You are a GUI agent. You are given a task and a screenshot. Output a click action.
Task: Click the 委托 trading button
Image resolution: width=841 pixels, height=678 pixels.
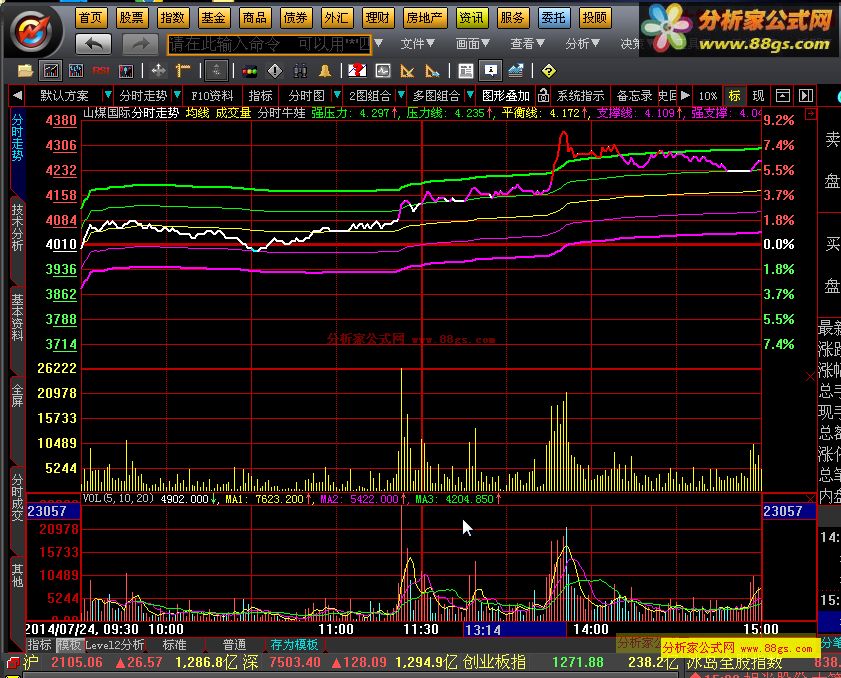click(553, 18)
